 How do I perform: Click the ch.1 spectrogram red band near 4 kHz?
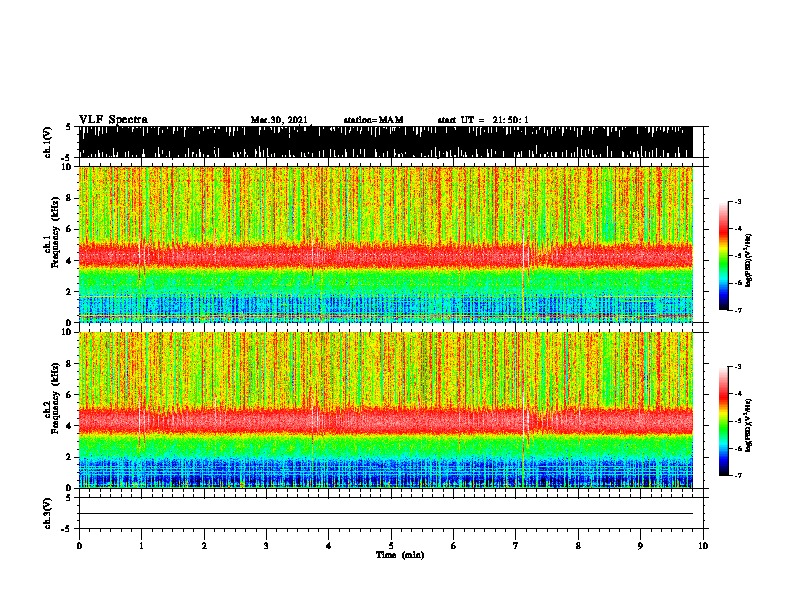385,256
